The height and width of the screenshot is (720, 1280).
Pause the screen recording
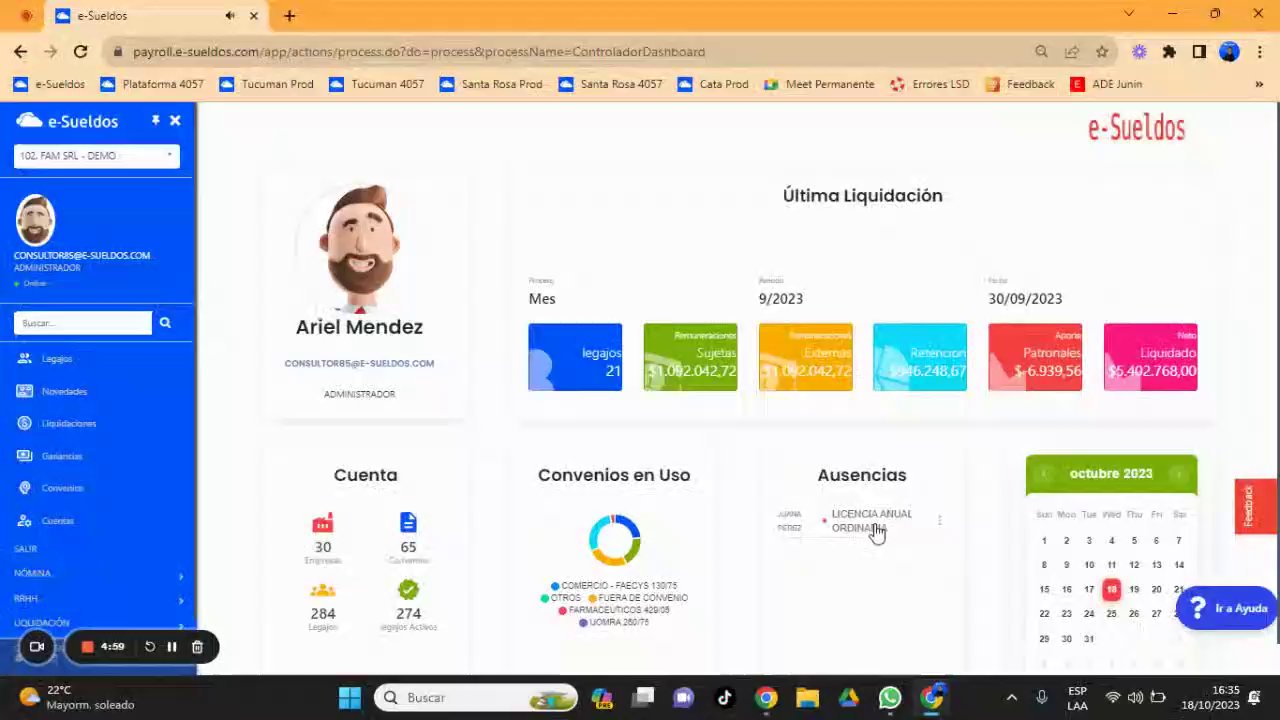coord(171,647)
